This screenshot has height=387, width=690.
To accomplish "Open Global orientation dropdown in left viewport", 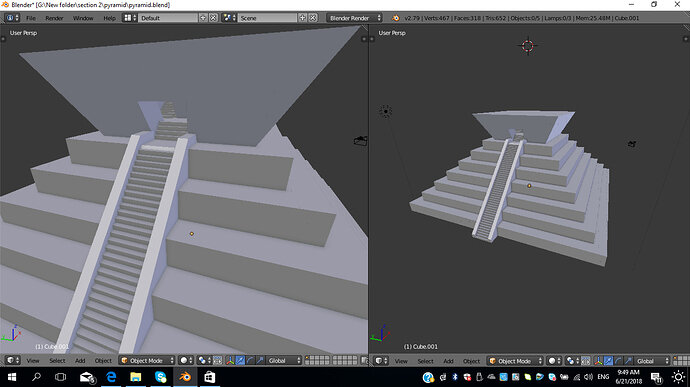I will (284, 361).
